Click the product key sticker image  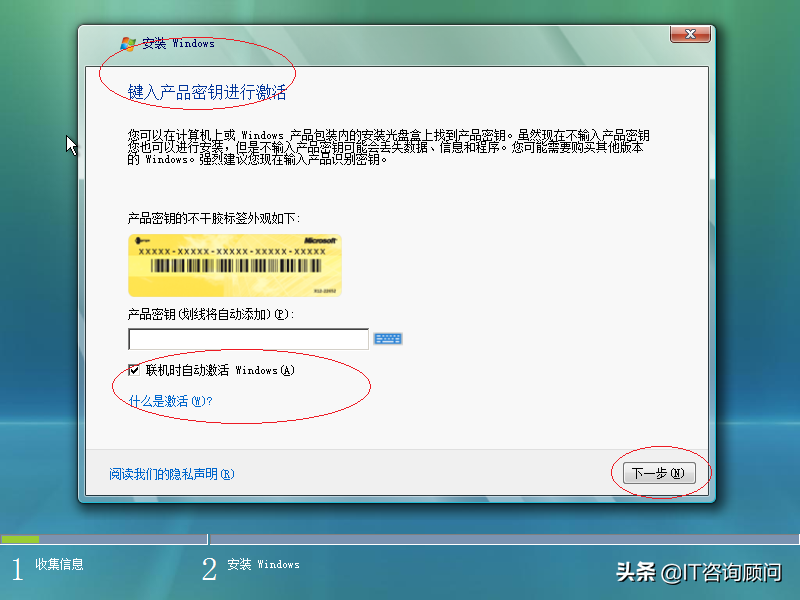tap(235, 265)
